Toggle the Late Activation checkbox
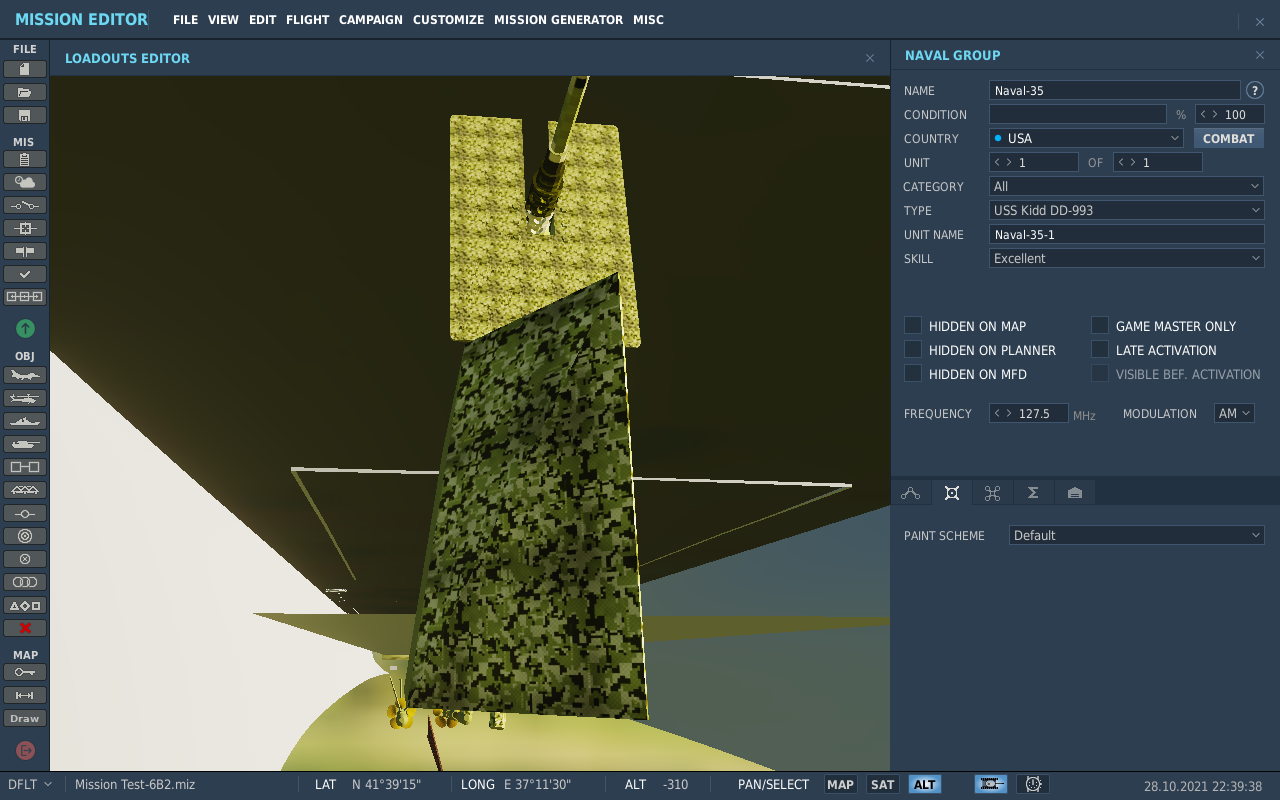The height and width of the screenshot is (800, 1280). [x=1100, y=349]
